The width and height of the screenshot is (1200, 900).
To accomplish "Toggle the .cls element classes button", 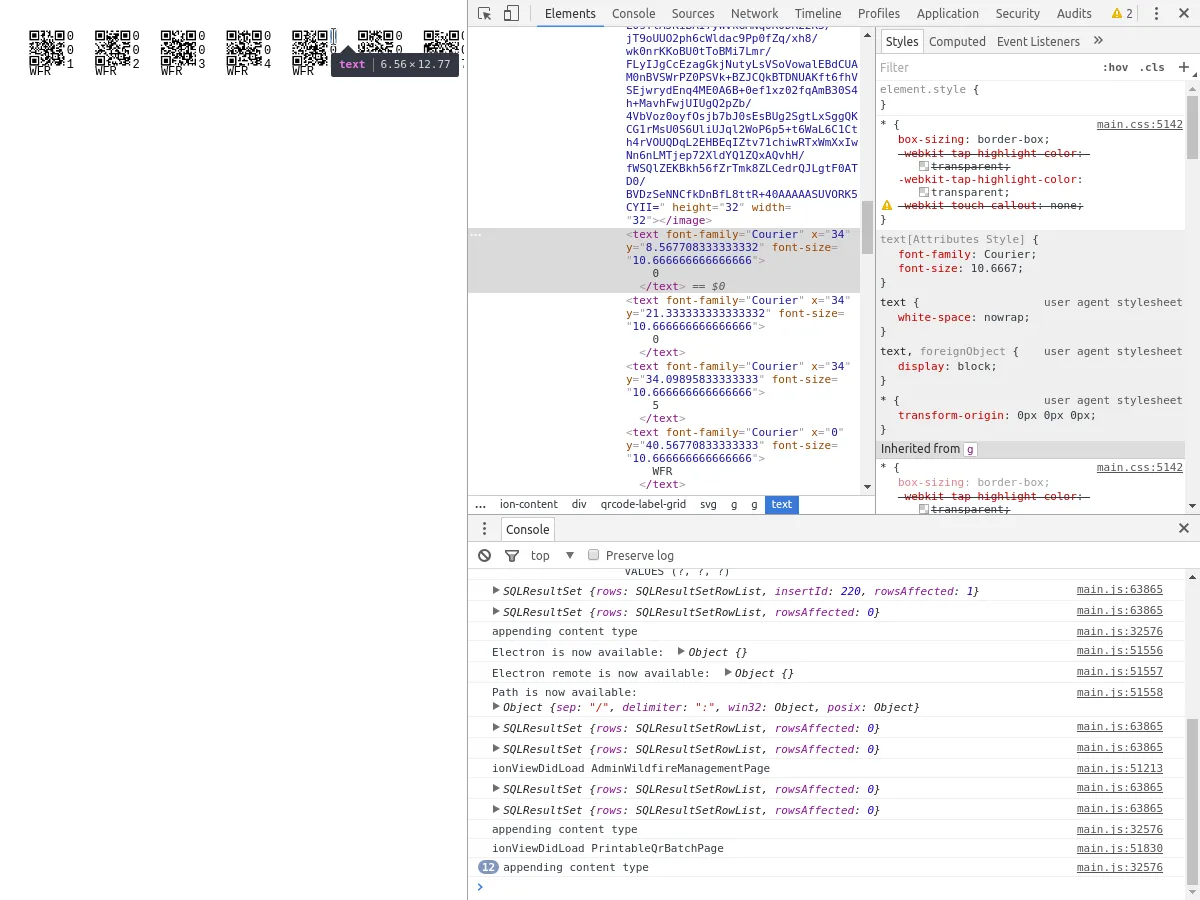I will pyautogui.click(x=1153, y=67).
